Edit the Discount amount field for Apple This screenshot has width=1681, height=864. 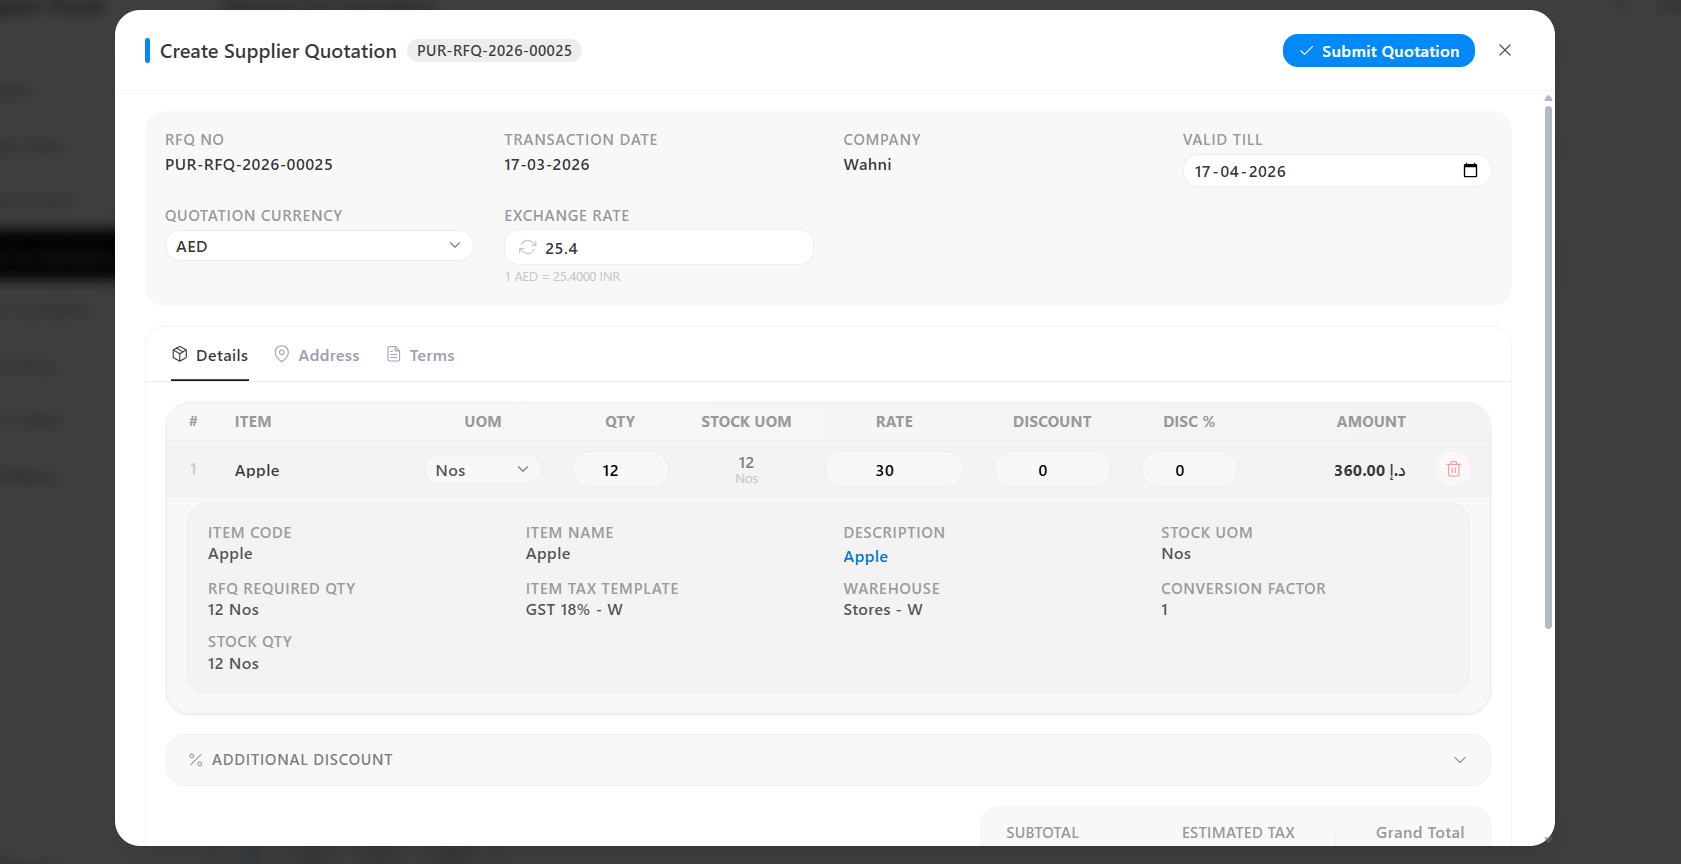[1052, 470]
